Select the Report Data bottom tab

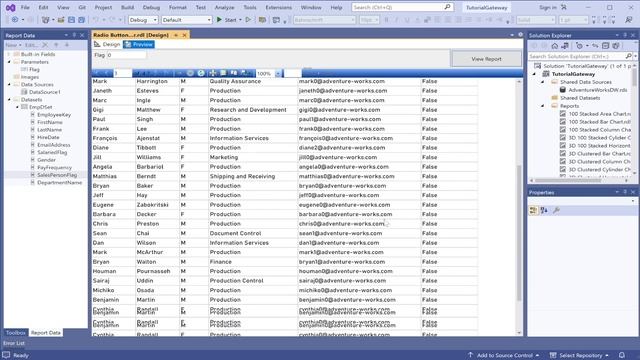(46, 333)
